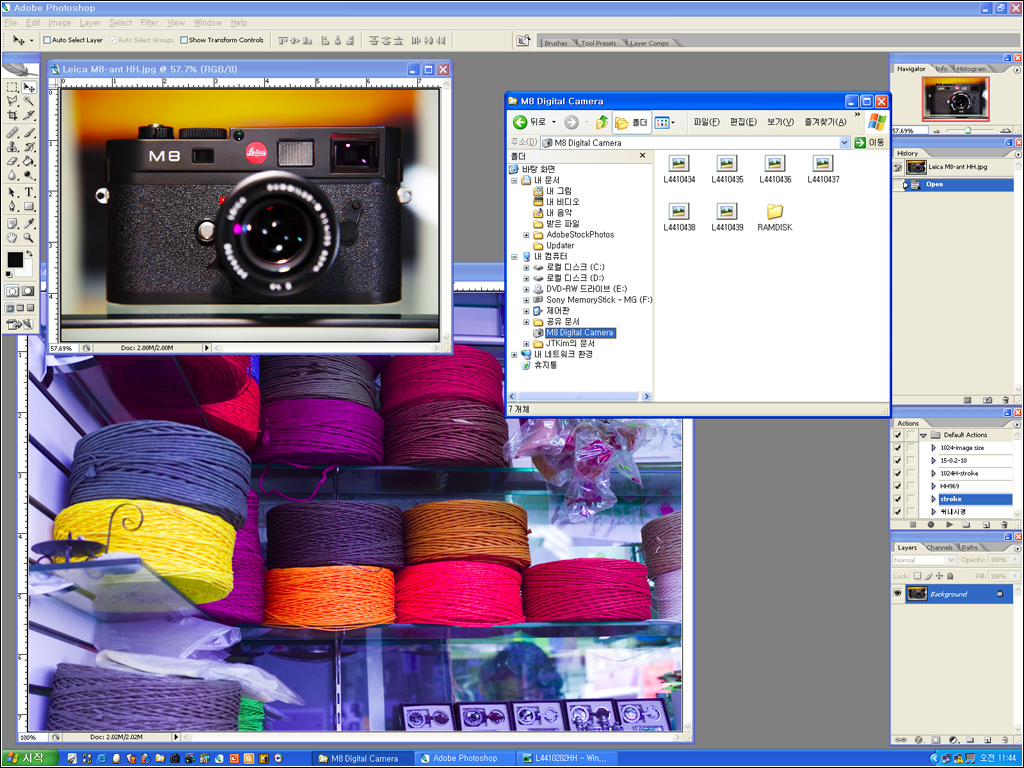This screenshot has width=1024, height=768.
Task: Select the Eraser tool
Action: pos(12,161)
